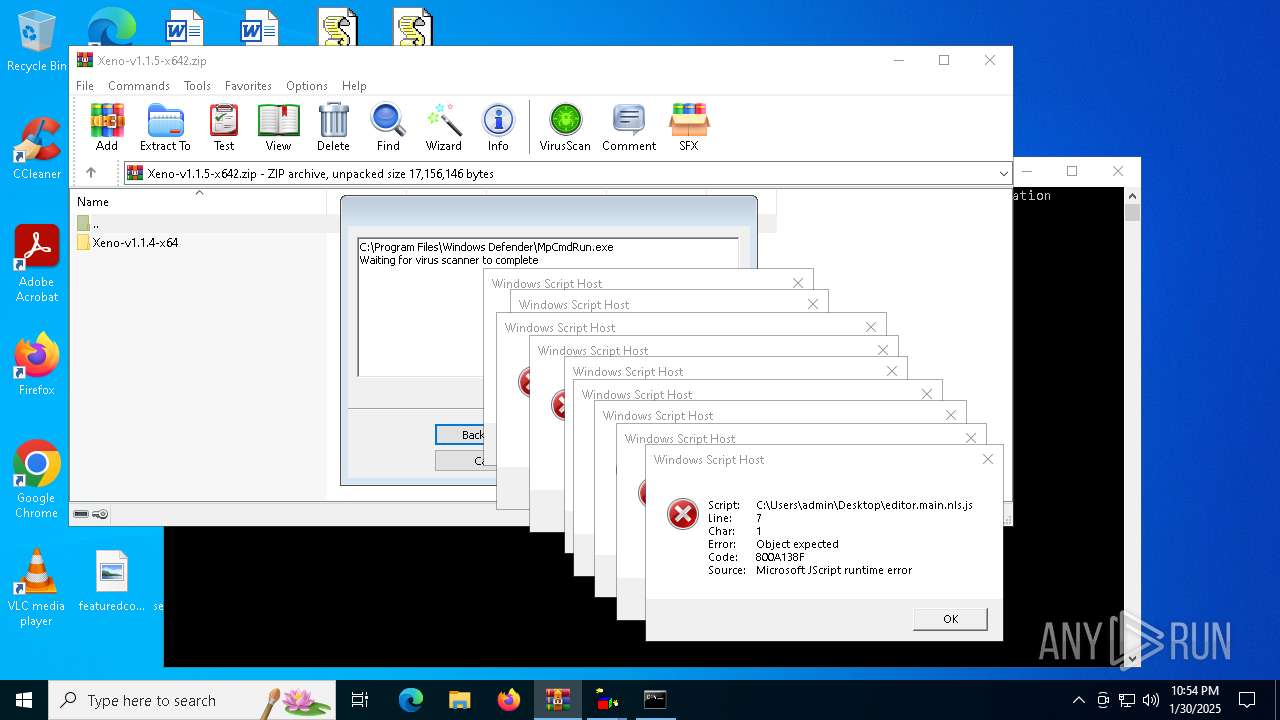Open the View toolbar icon
The image size is (1280, 720).
point(279,127)
